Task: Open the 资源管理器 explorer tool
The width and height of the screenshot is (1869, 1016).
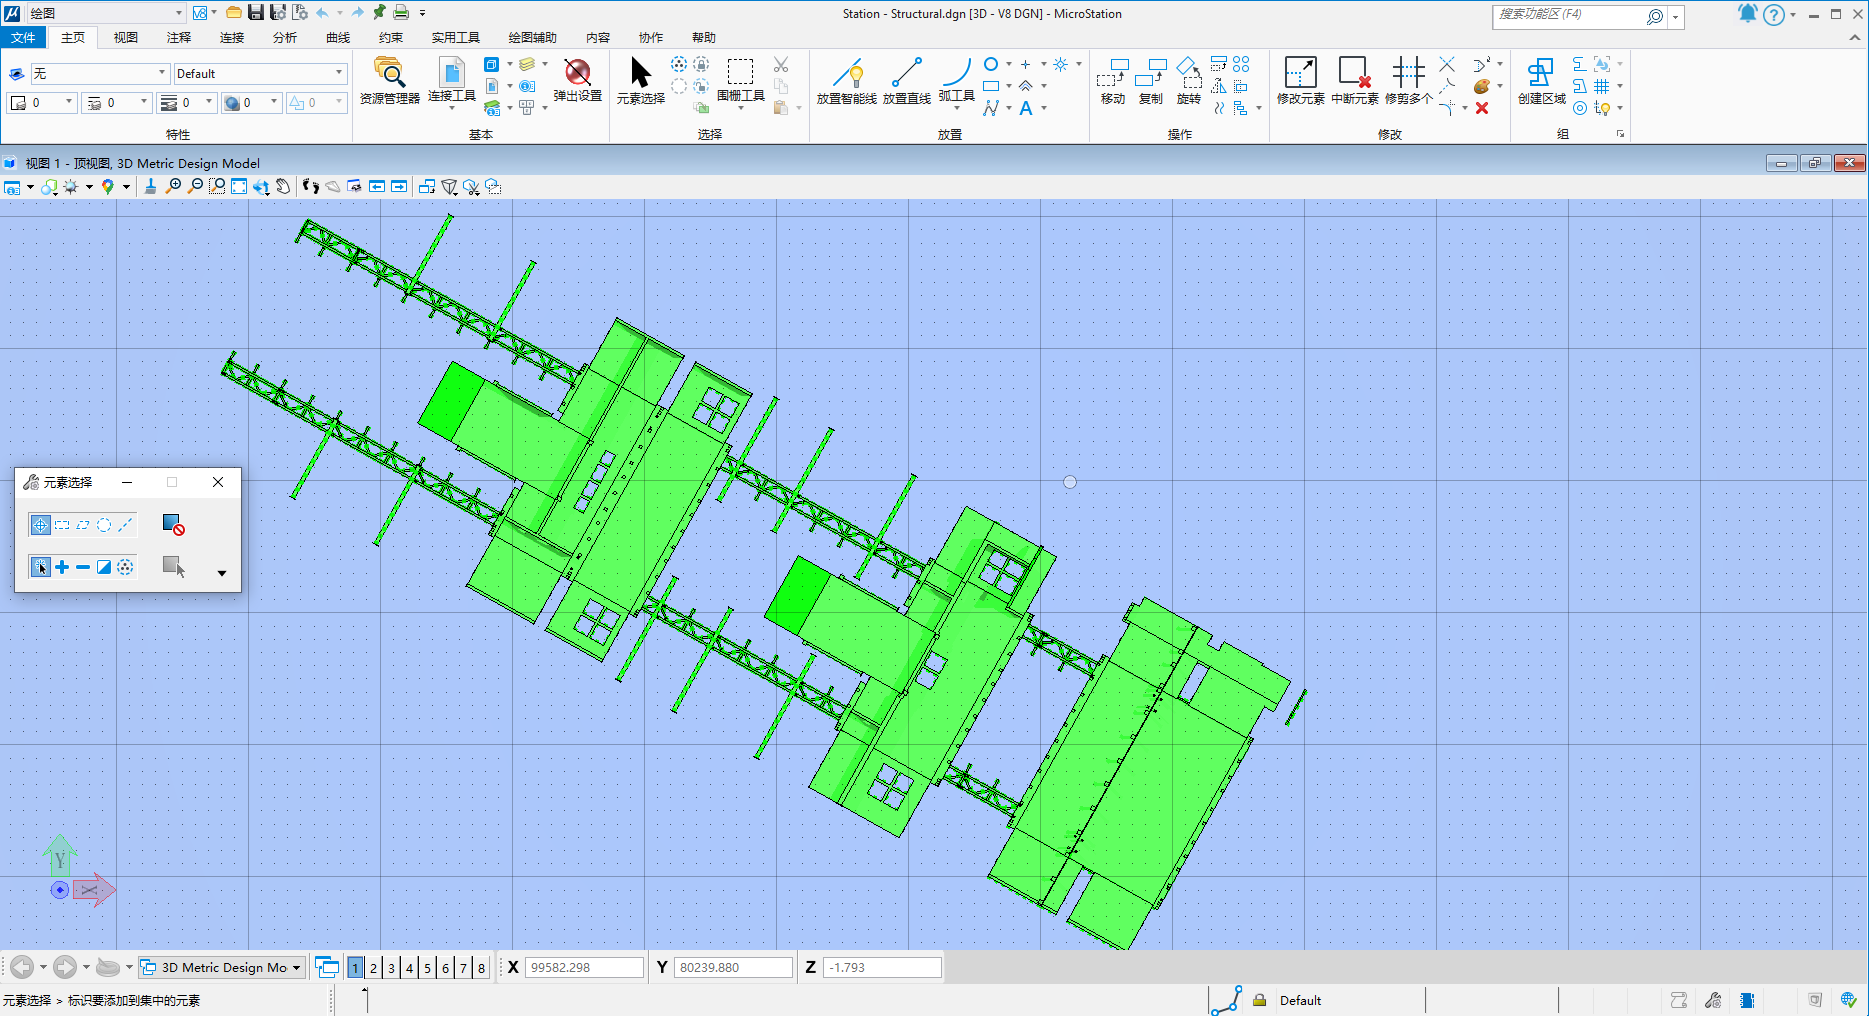Action: [389, 80]
